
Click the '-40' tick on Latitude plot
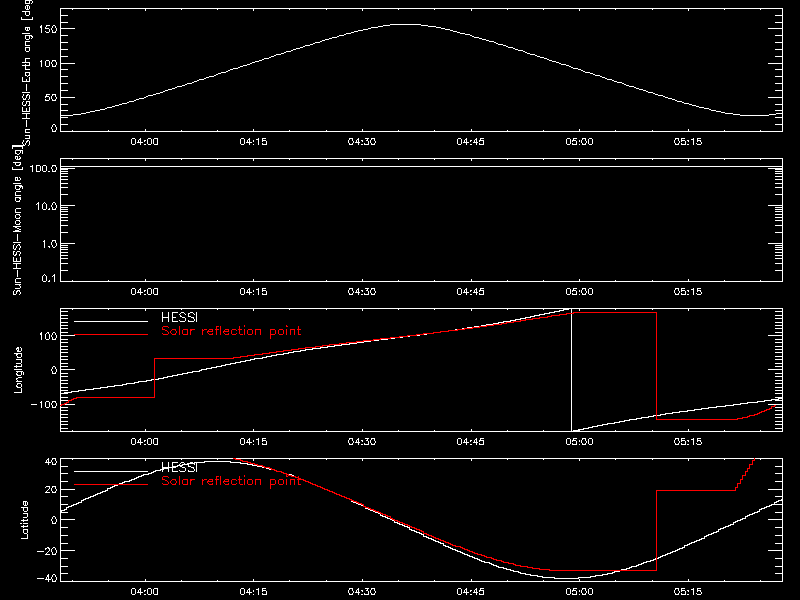(47, 579)
